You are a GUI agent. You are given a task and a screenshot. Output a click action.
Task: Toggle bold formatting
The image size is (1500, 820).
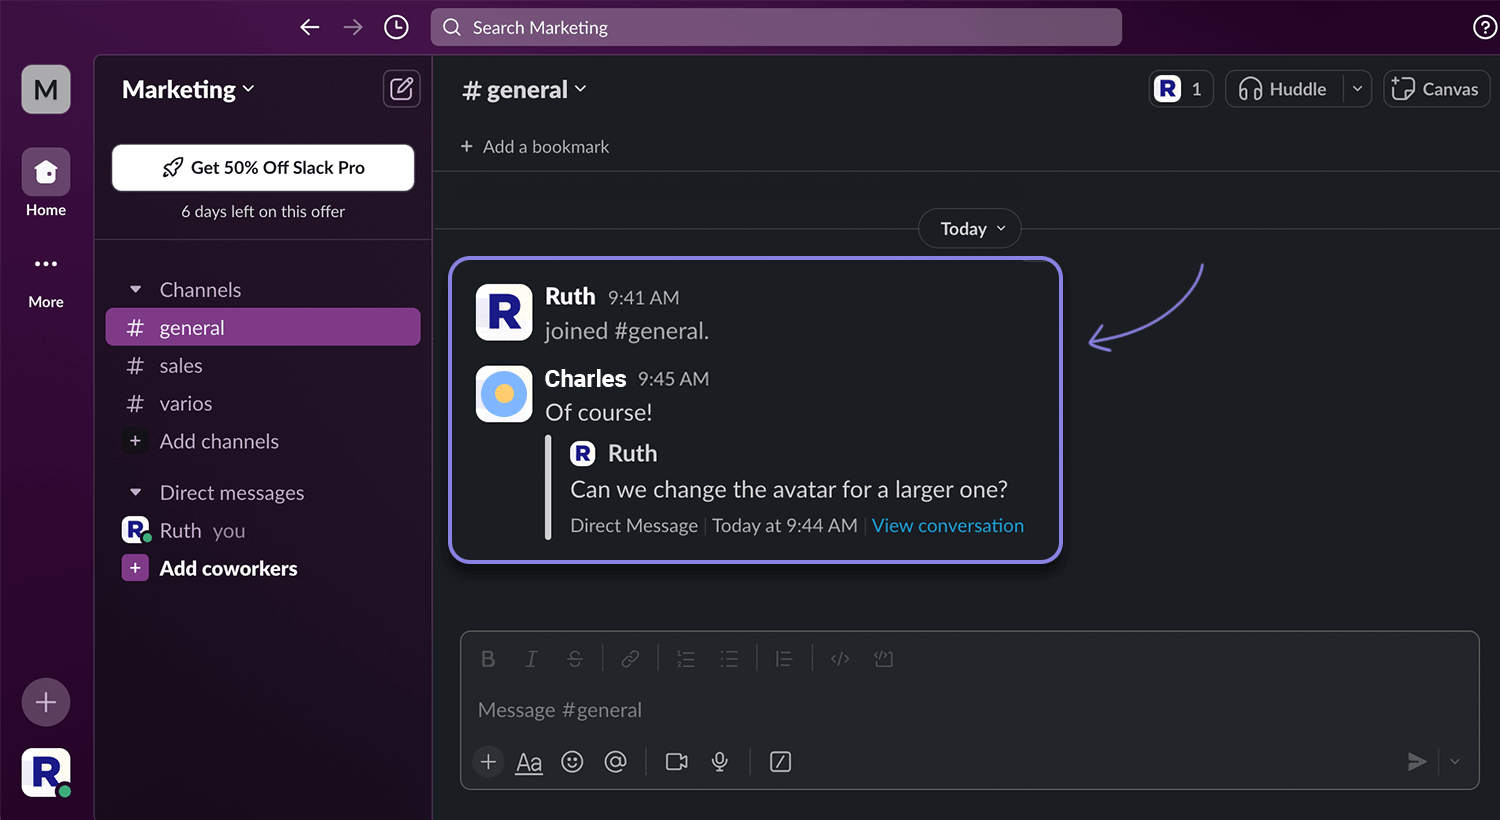488,659
